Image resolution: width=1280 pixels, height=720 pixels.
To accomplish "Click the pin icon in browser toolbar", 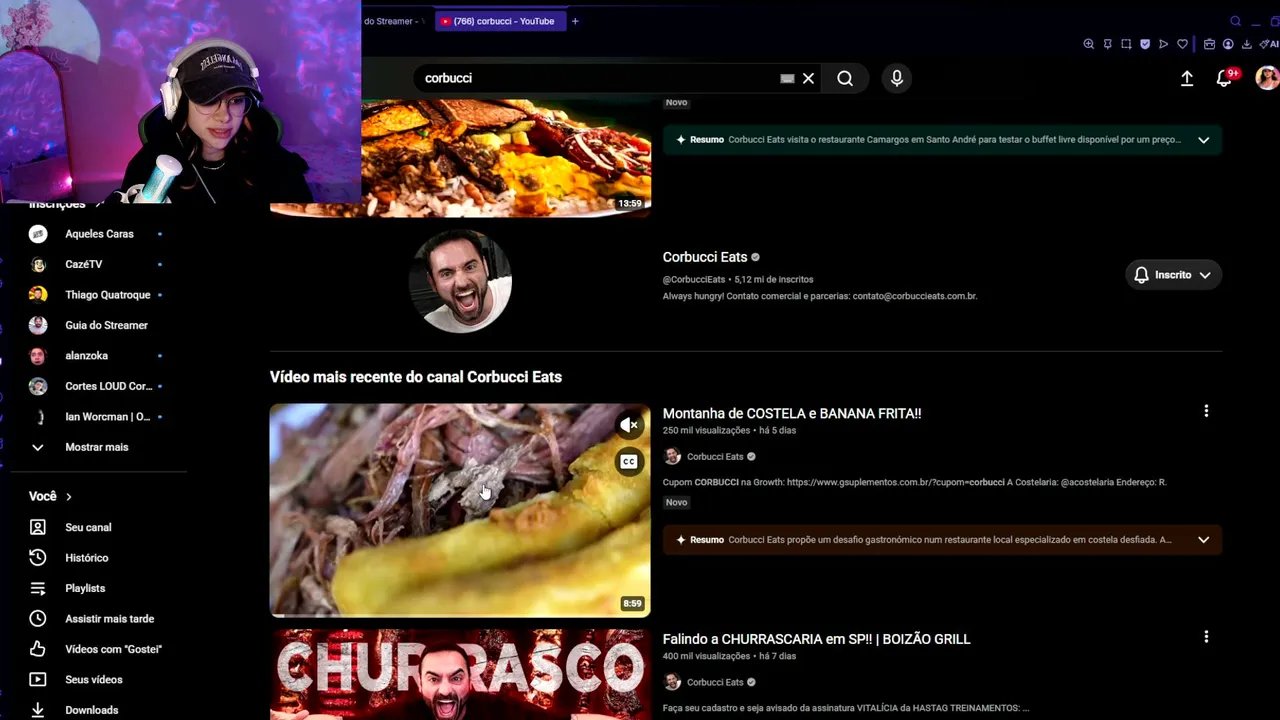I will pyautogui.click(x=1107, y=44).
